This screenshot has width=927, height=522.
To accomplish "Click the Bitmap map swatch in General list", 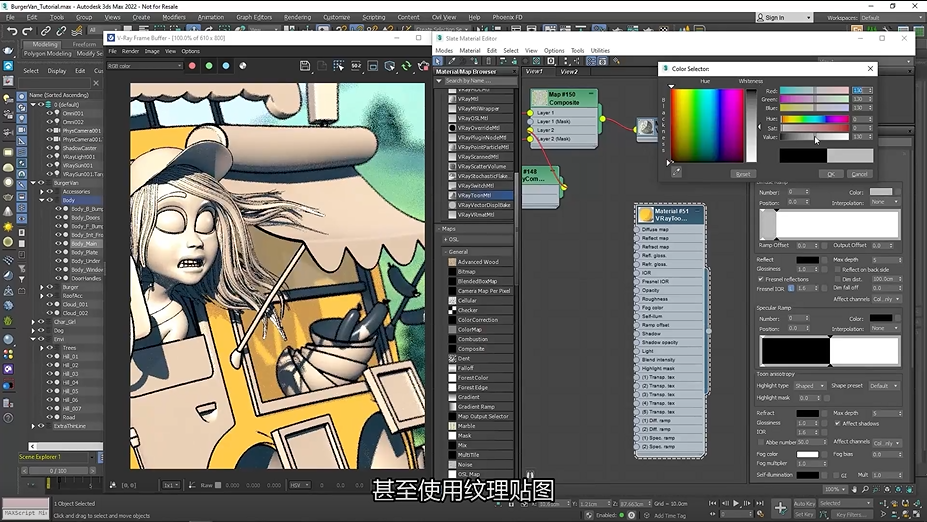I will [x=452, y=271].
